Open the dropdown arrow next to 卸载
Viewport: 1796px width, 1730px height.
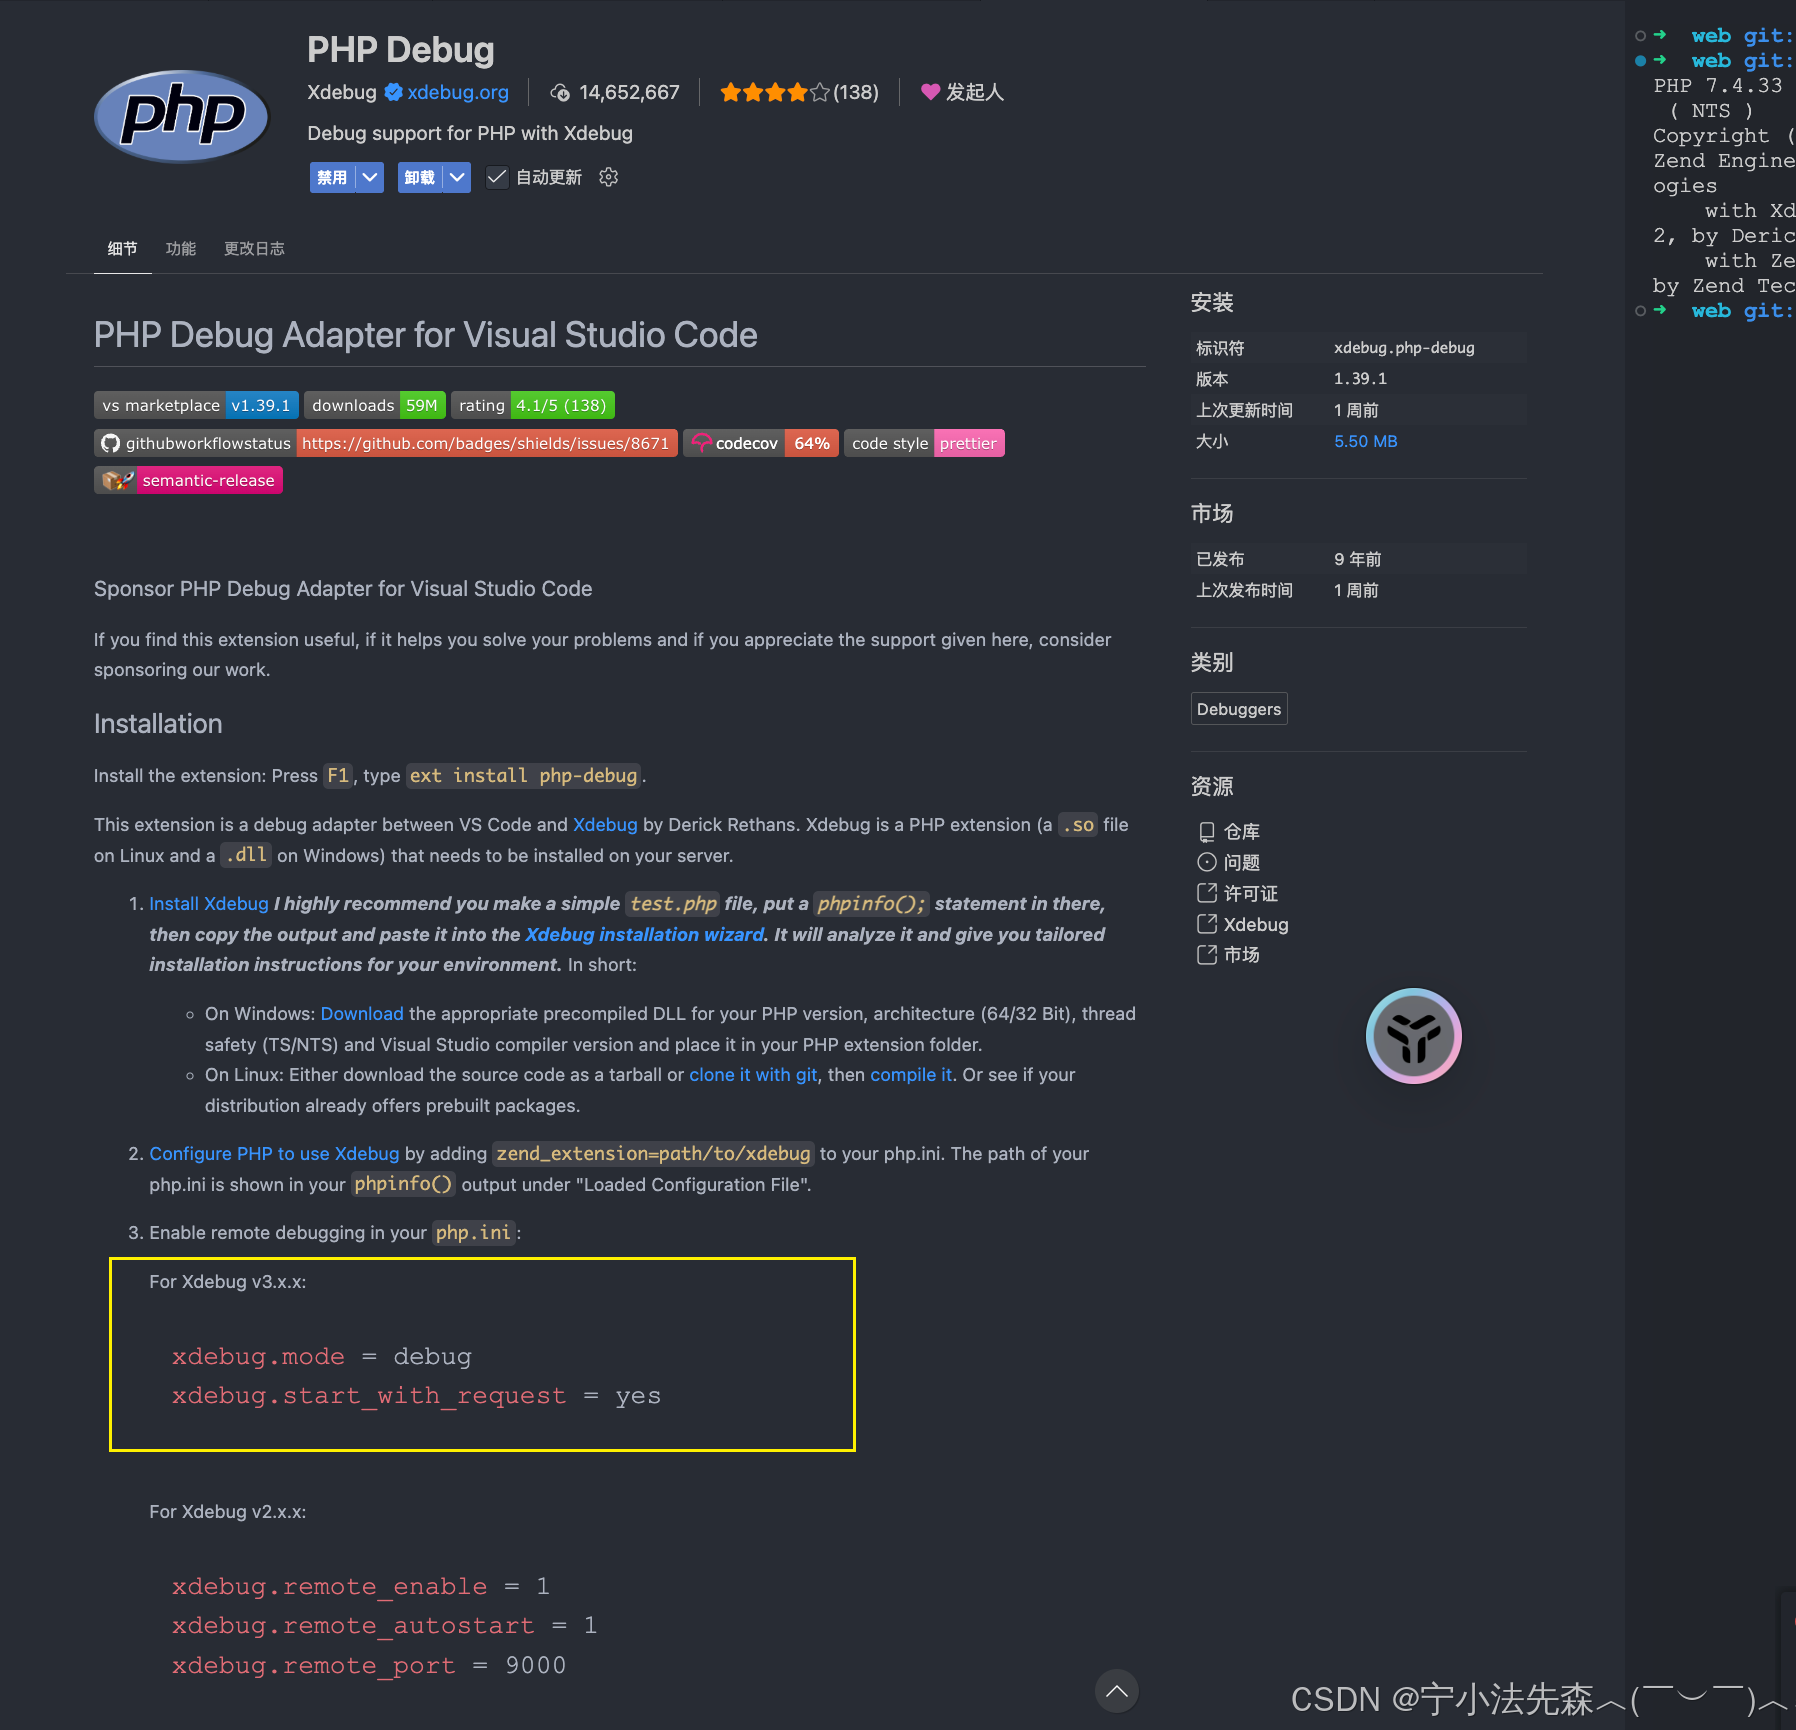coord(457,177)
